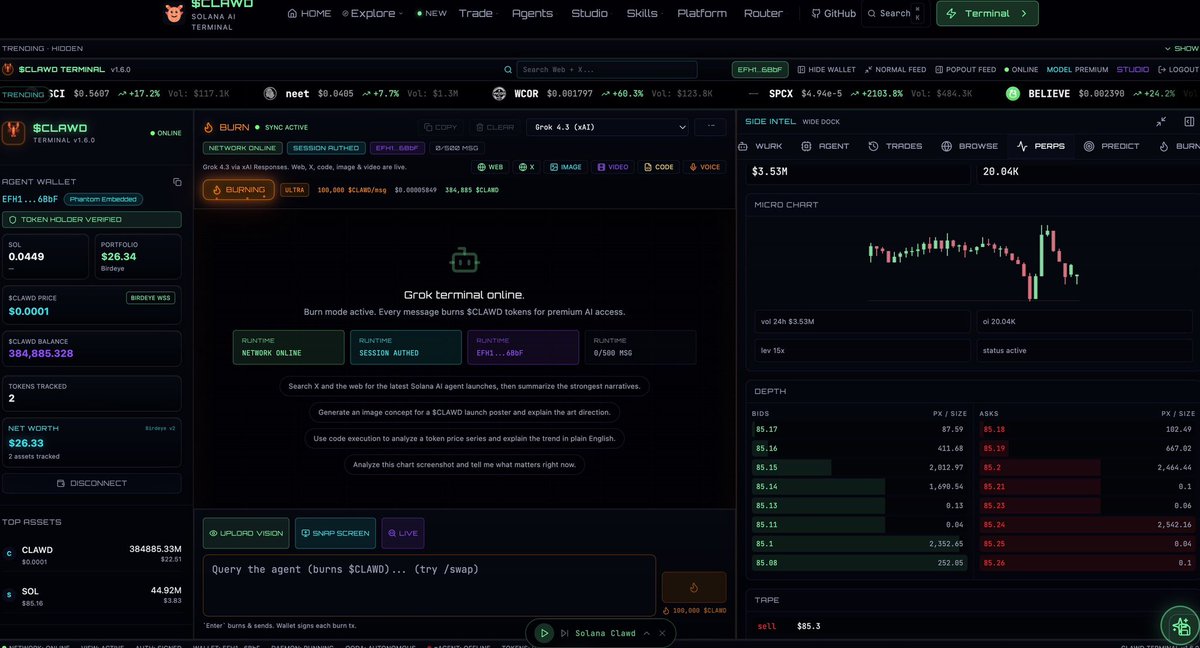This screenshot has width=1200, height=648.
Task: Click the $CLAWD pig logo in header
Action: point(175,13)
